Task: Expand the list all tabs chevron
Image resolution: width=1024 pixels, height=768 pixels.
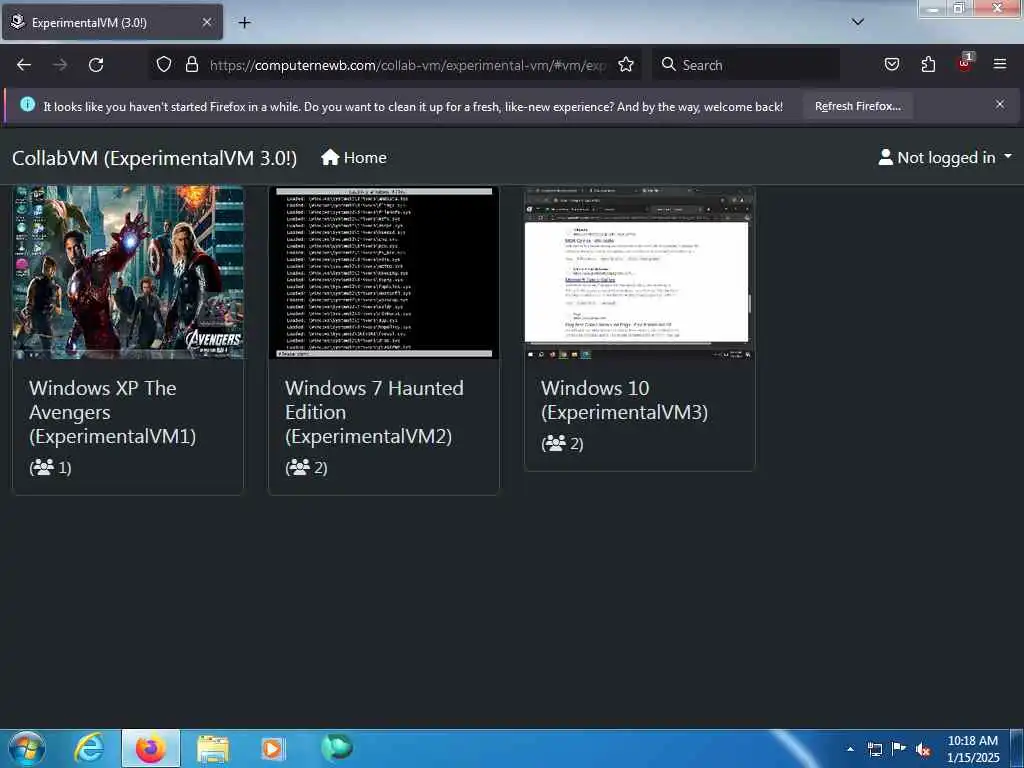Action: (858, 22)
